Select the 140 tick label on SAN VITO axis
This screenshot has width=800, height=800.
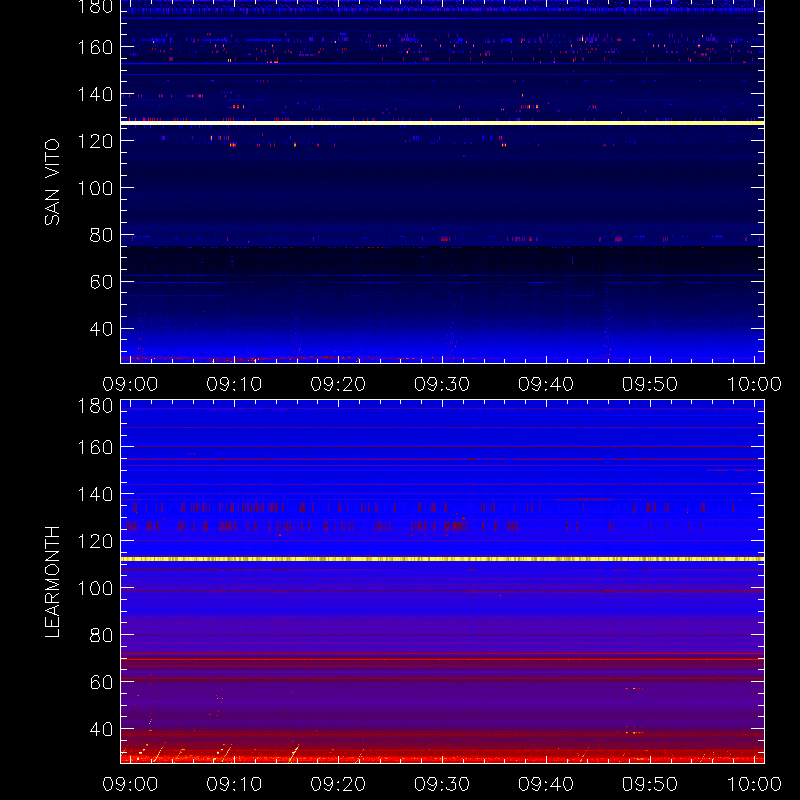[95, 94]
